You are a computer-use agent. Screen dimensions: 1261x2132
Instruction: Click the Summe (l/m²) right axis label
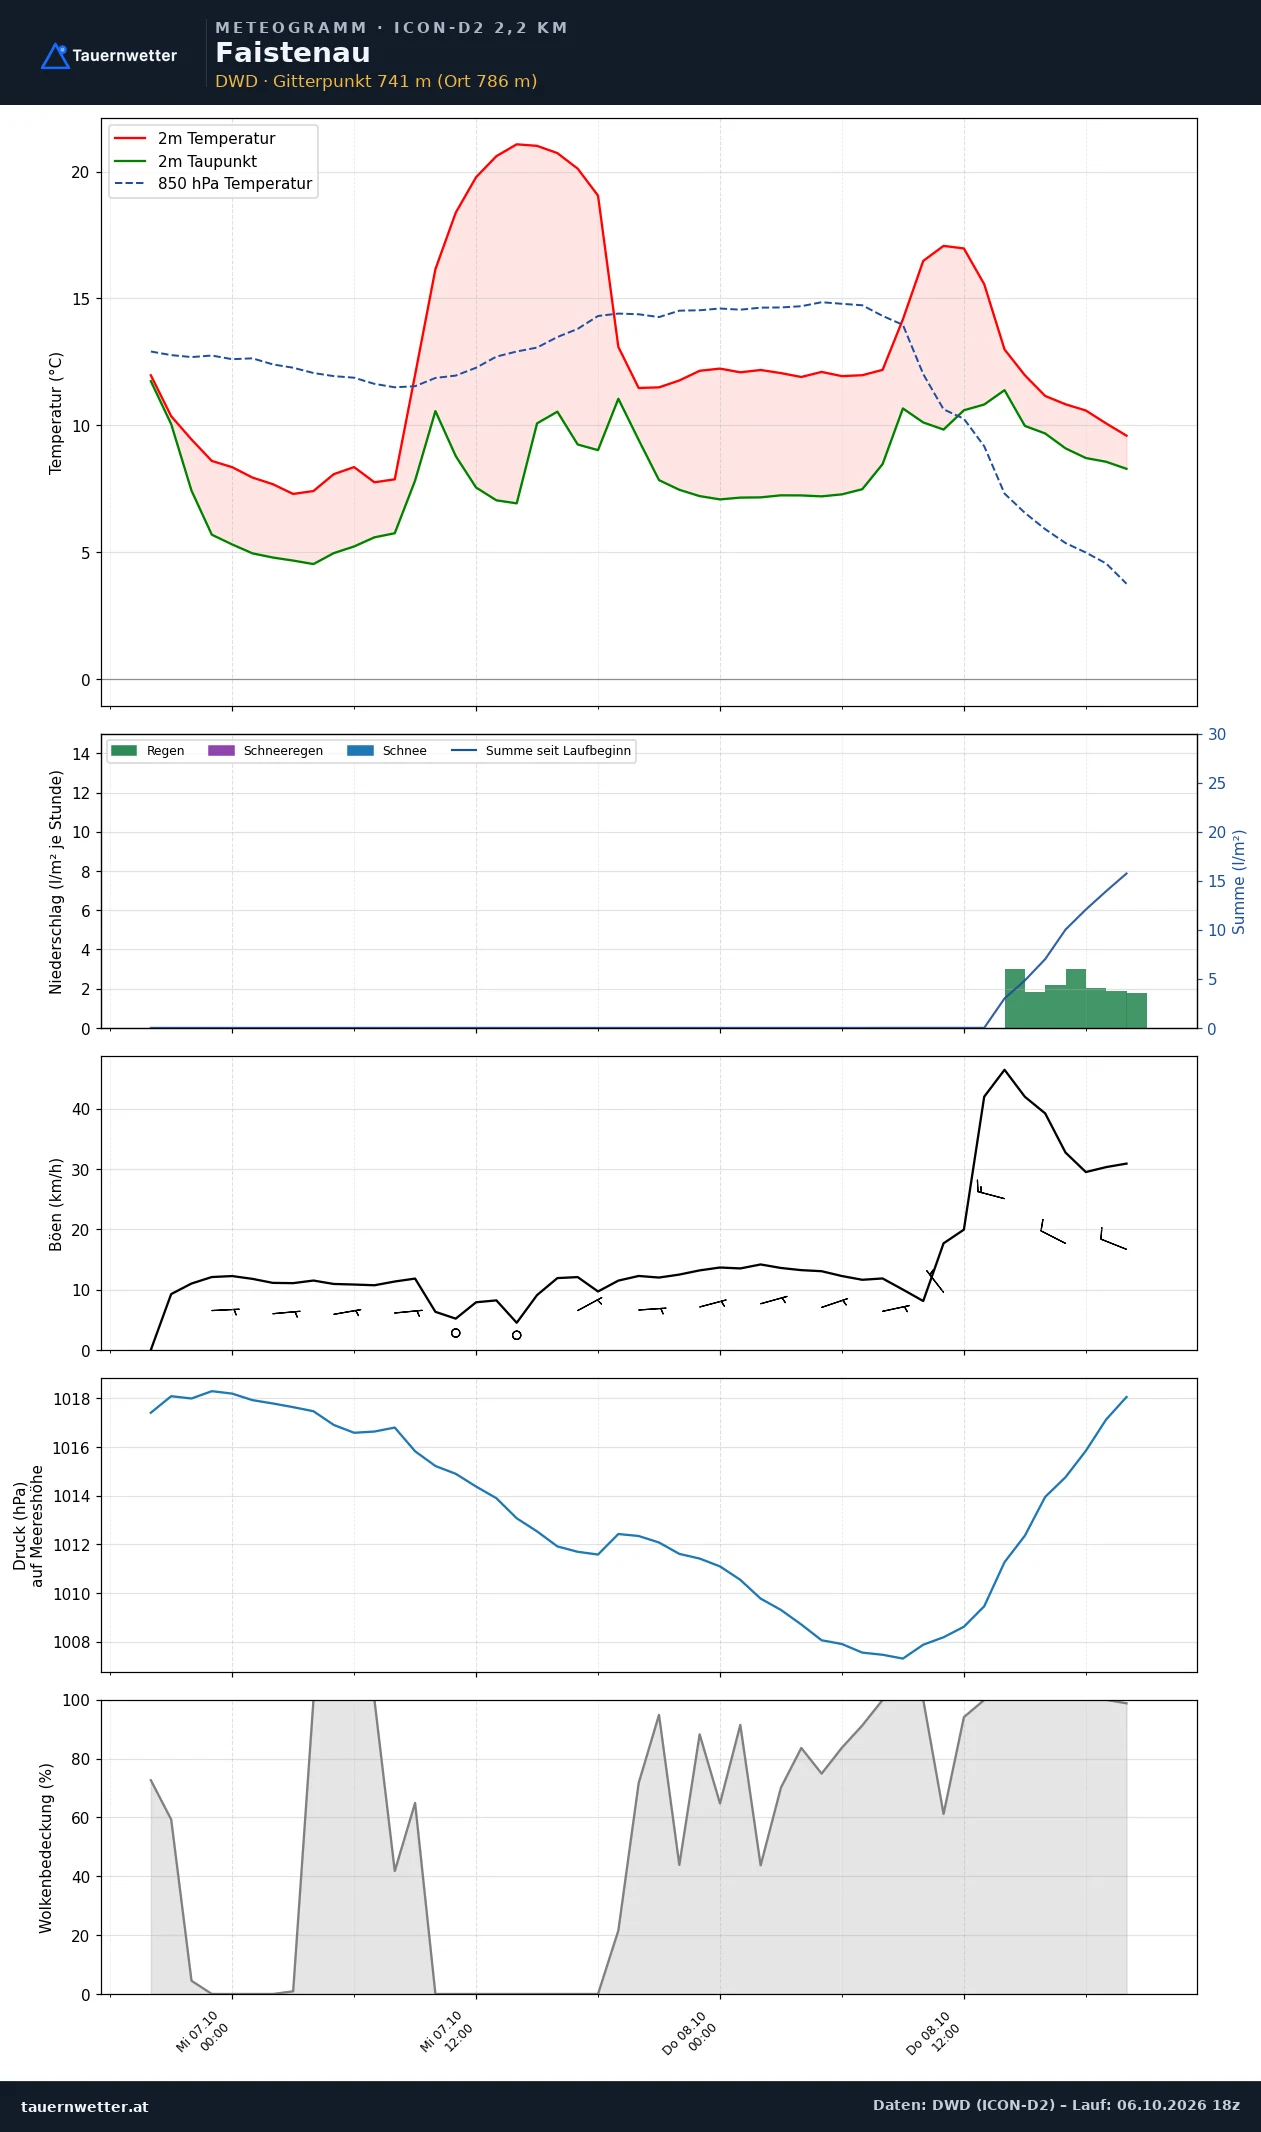[1239, 882]
